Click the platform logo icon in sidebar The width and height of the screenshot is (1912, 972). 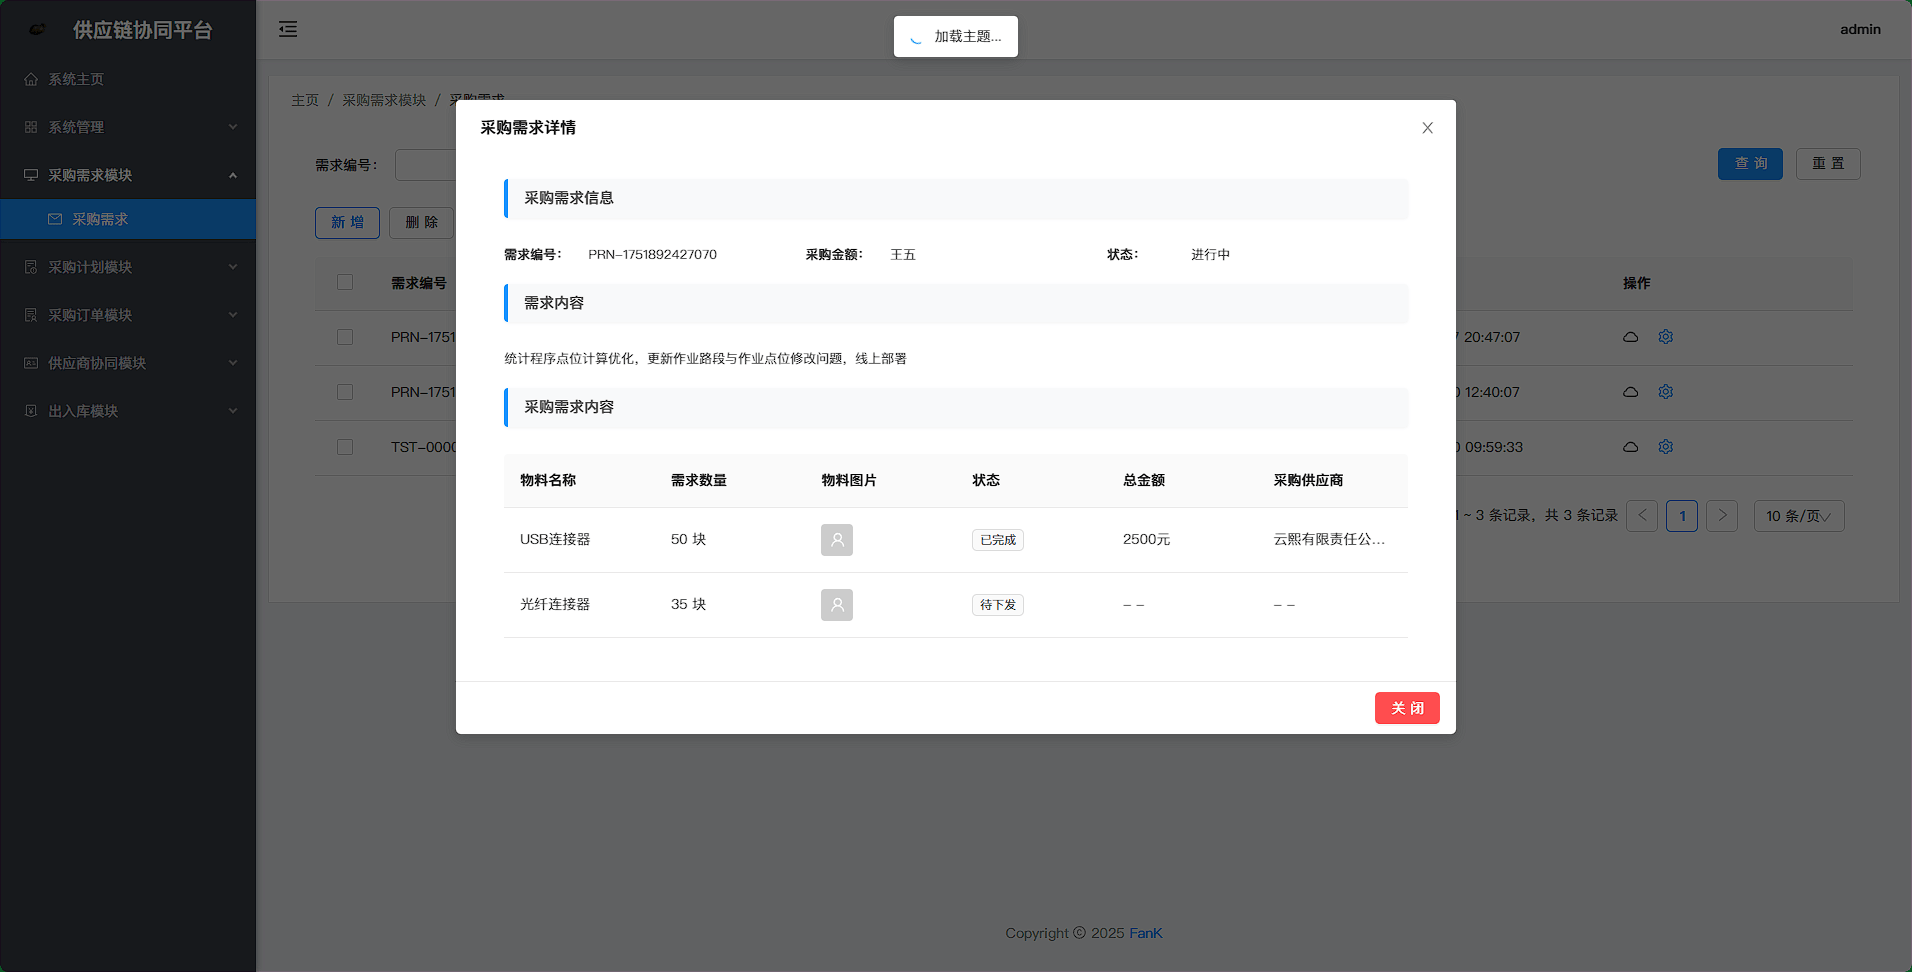coord(37,30)
